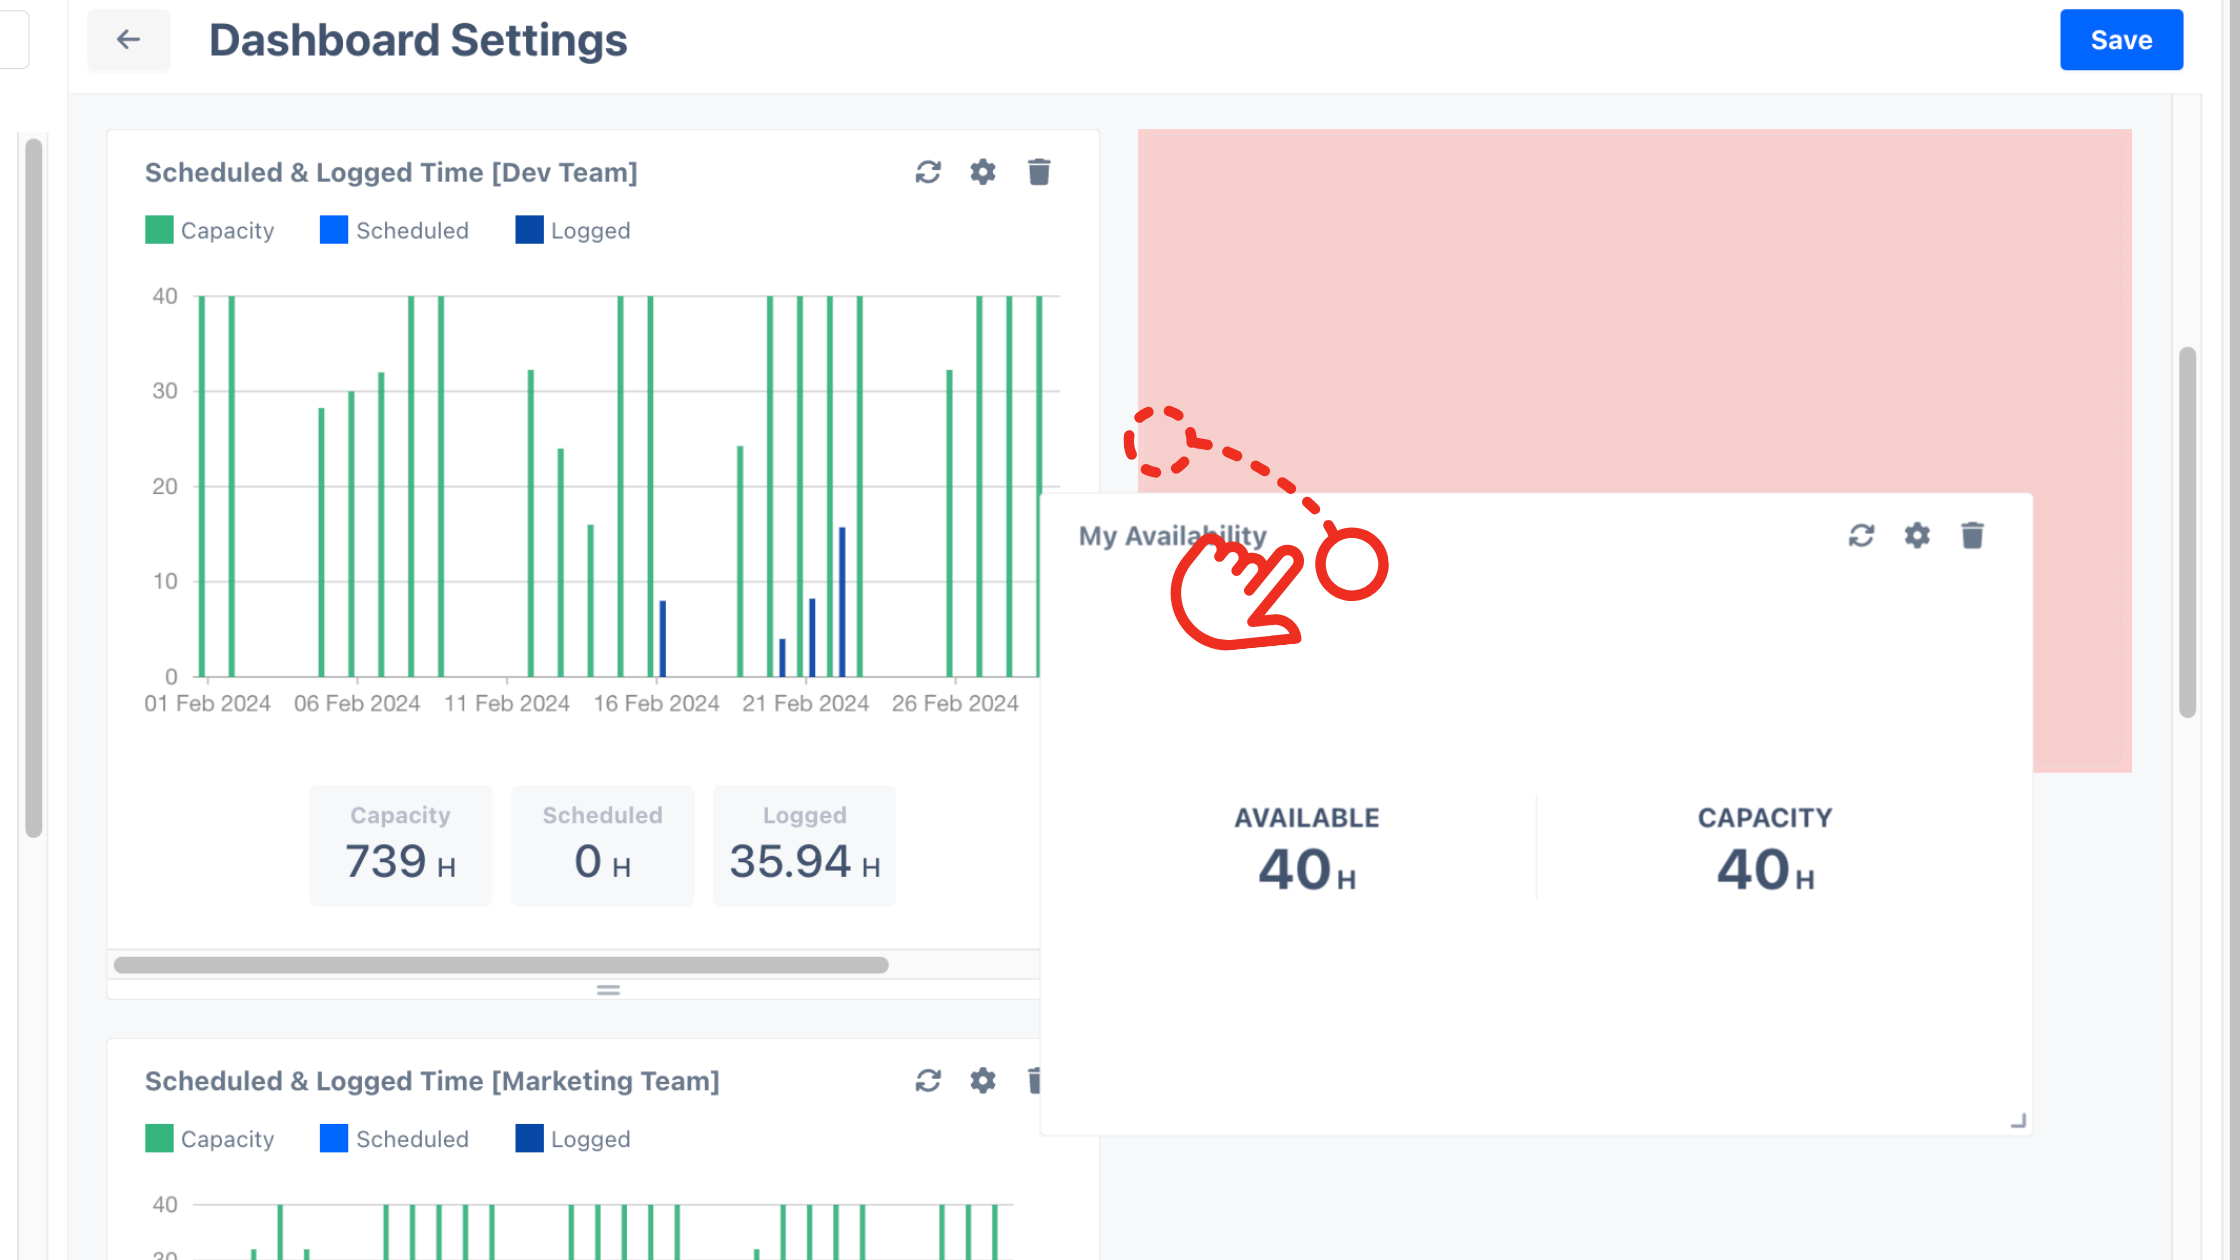Select the Dashboard Settings menu header
This screenshot has height=1260, width=2240.
pyautogui.click(x=417, y=40)
